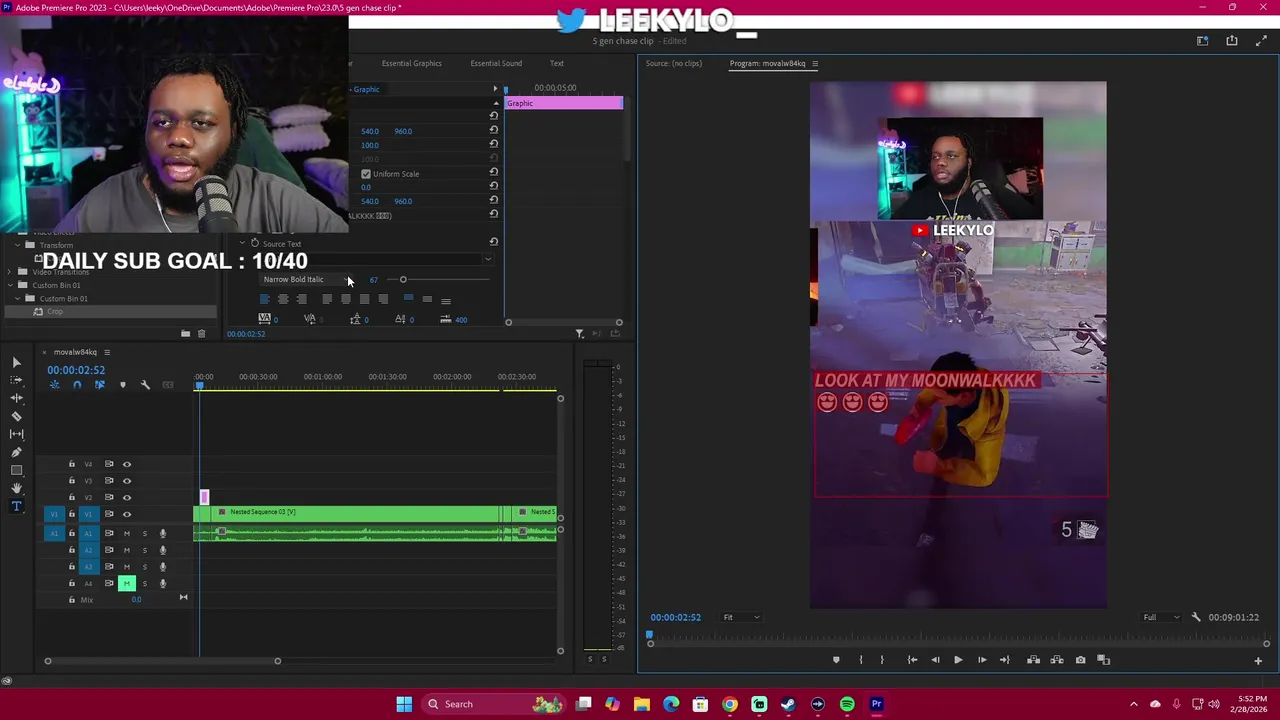Viewport: 1280px width, 720px height.
Task: Toggle Linked Selection in timeline
Action: 99,385
